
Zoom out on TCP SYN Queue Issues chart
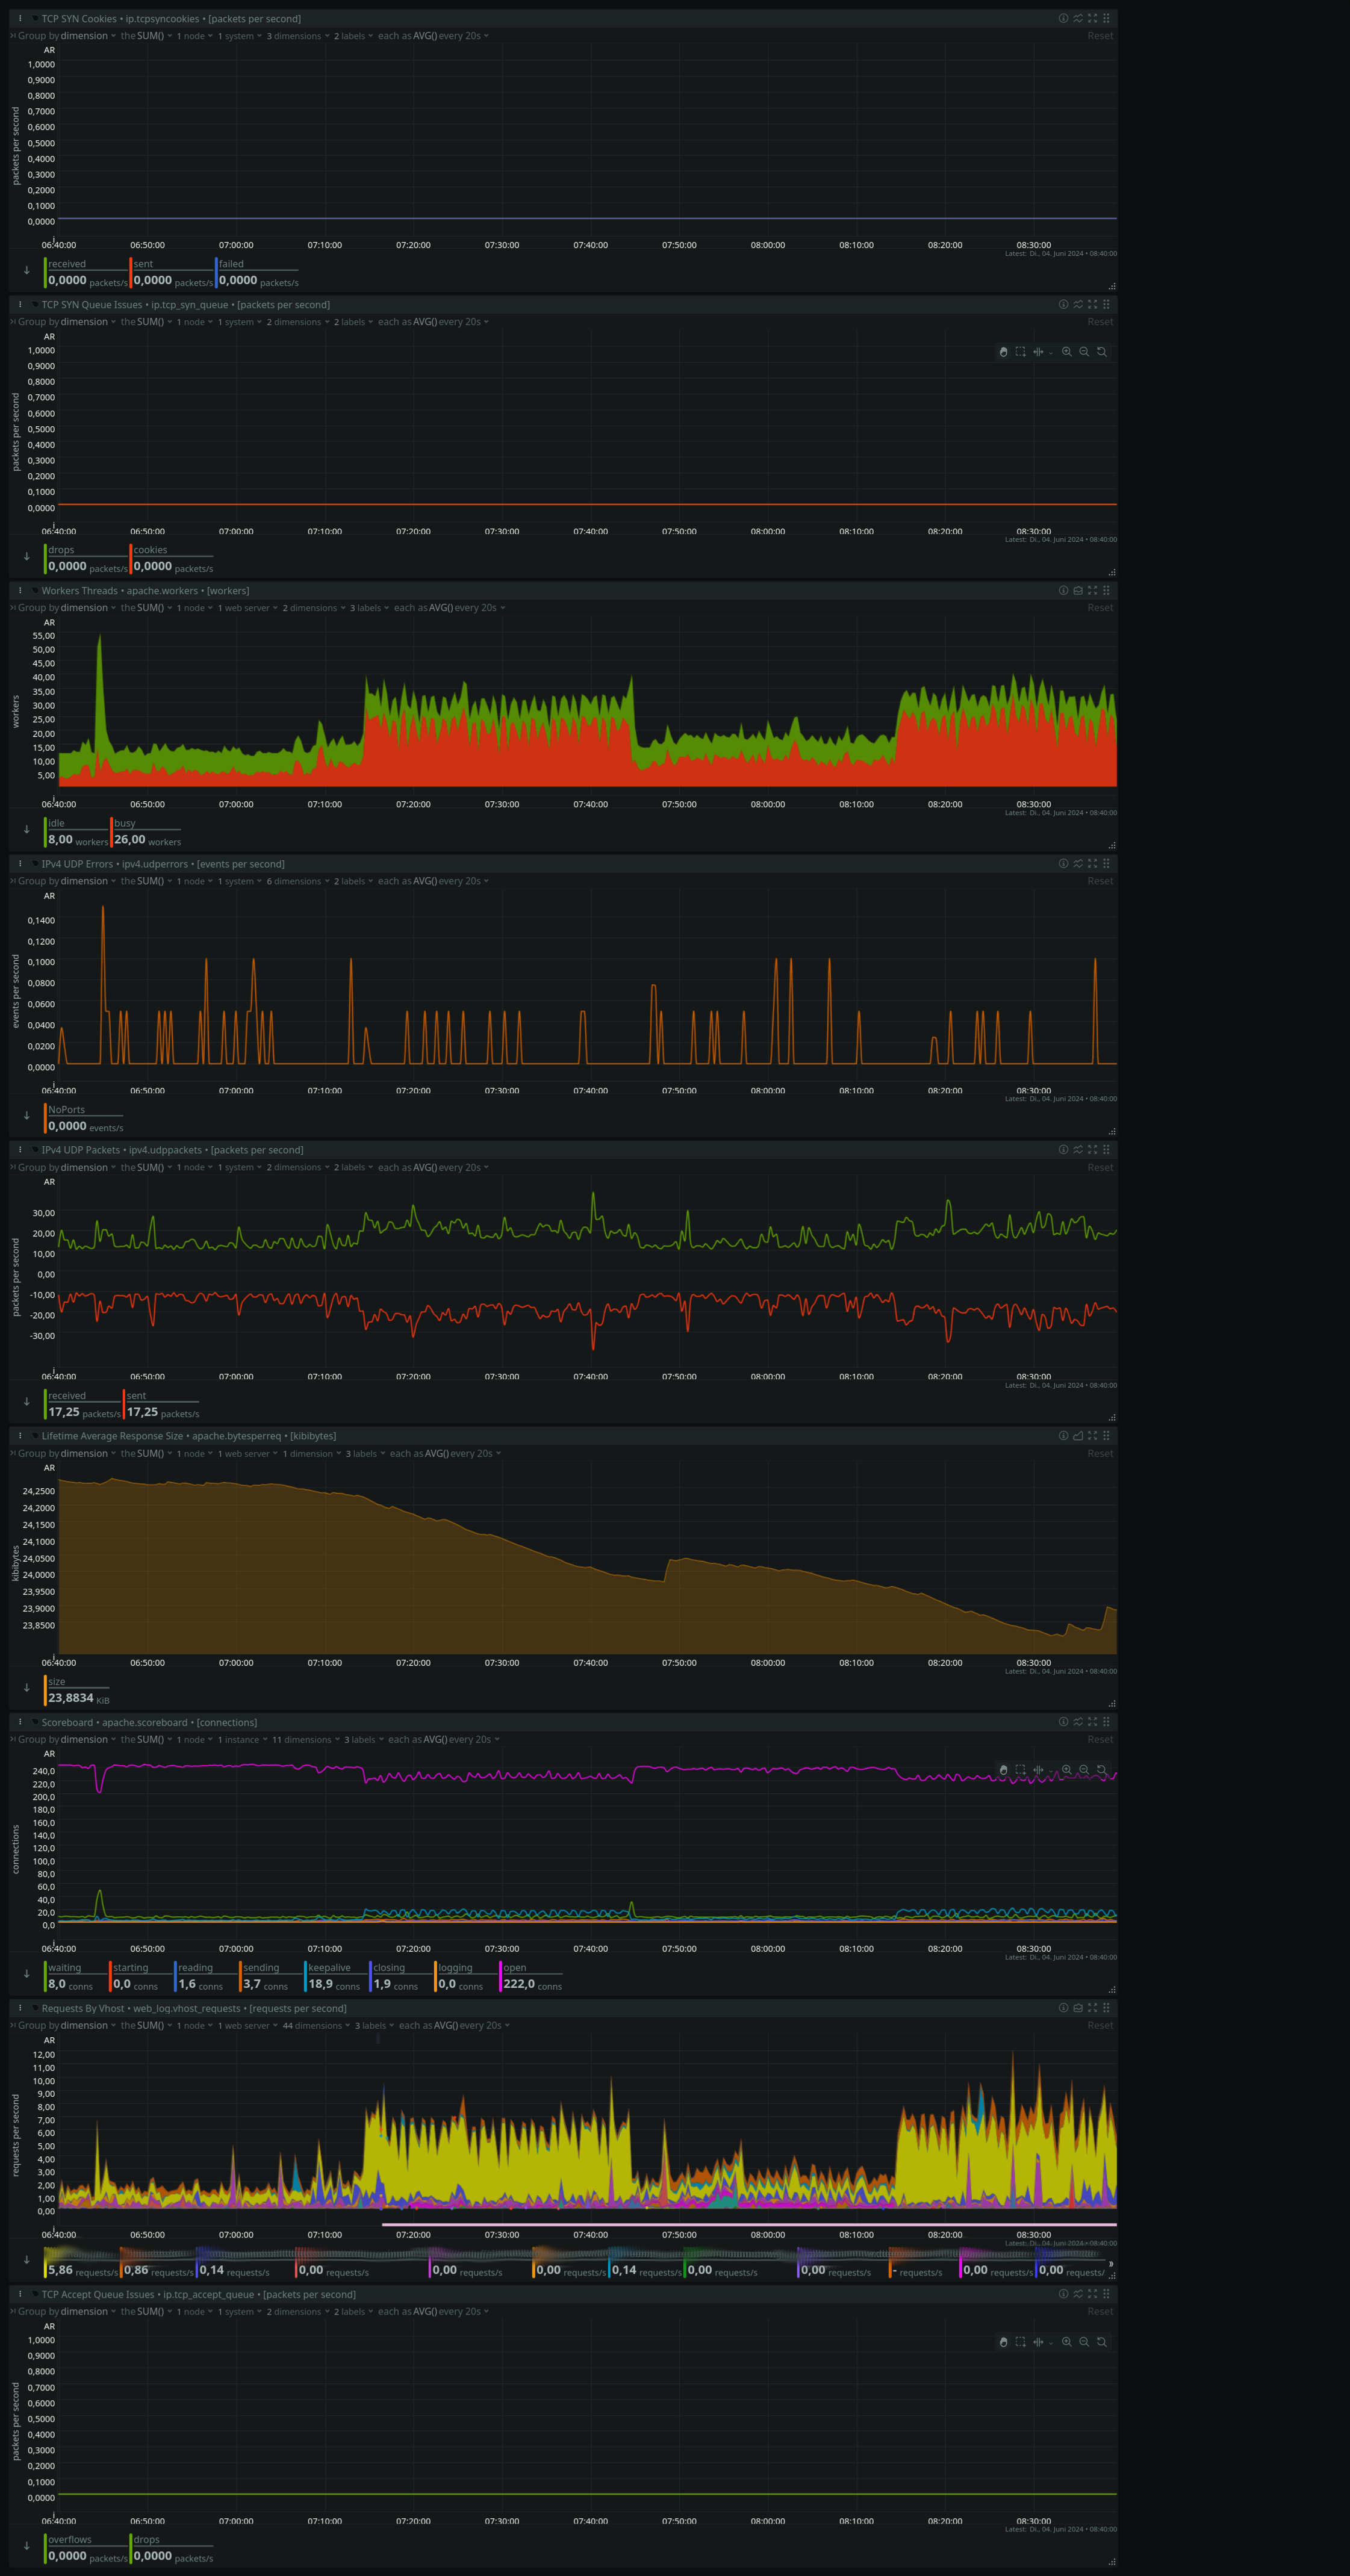[x=1084, y=352]
